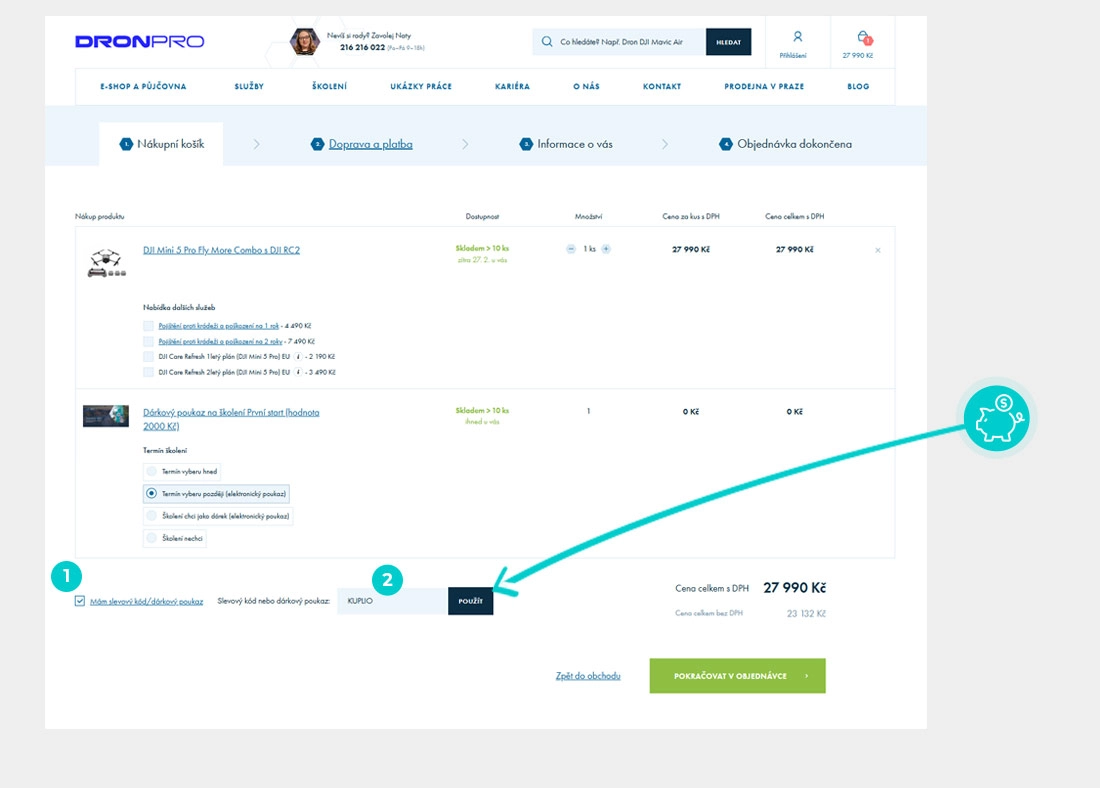
Task: Click the support agent avatar photo
Action: 305,41
